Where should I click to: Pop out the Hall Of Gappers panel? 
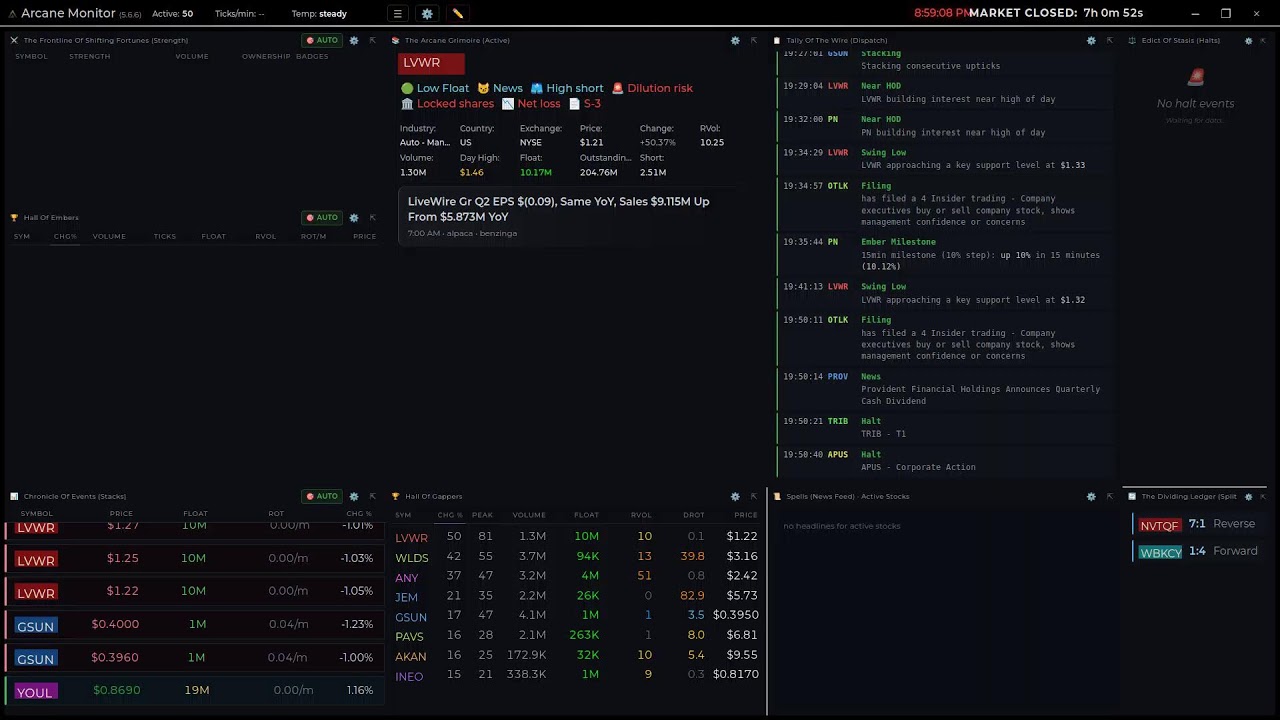[753, 496]
